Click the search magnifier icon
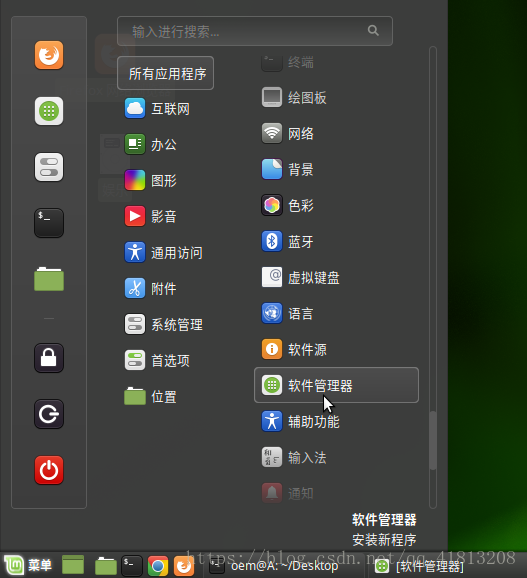Image resolution: width=527 pixels, height=578 pixels. [x=373, y=31]
